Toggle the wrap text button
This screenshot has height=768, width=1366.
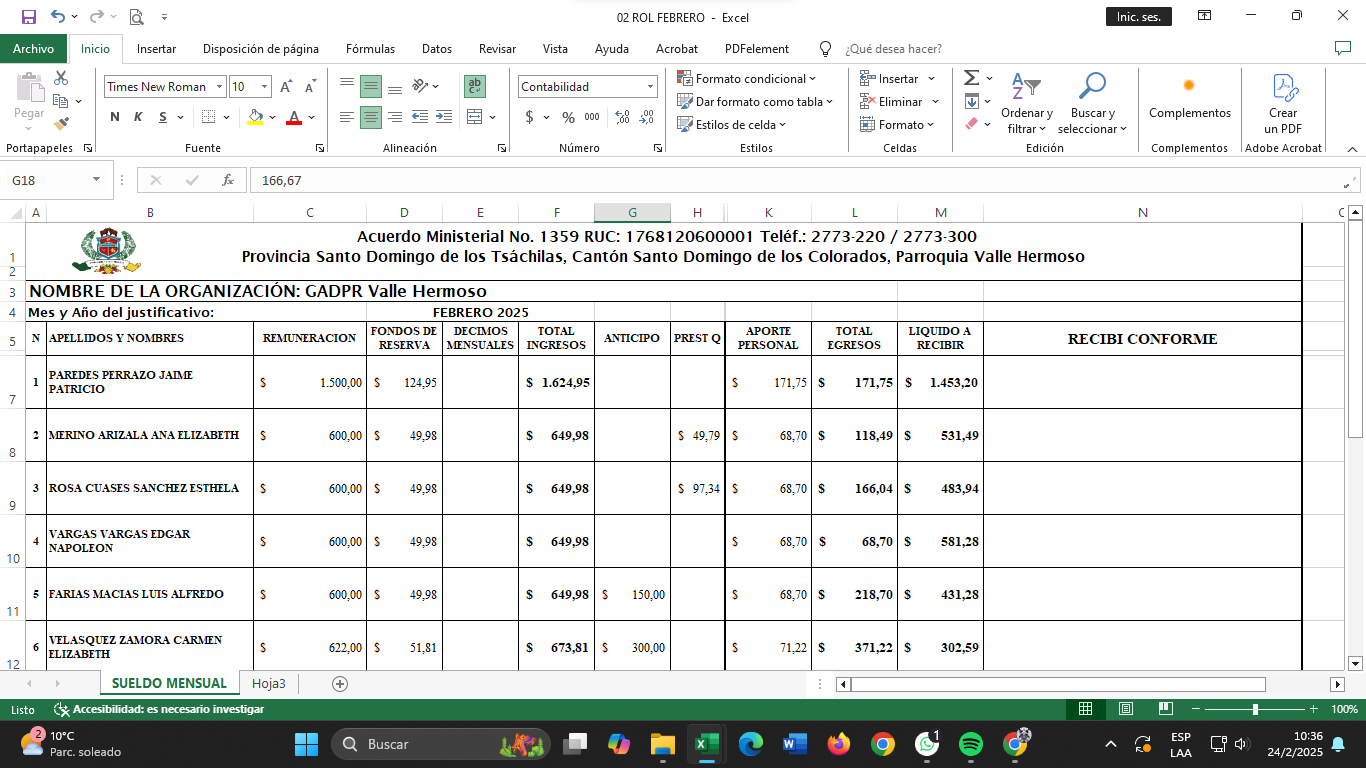pos(475,87)
